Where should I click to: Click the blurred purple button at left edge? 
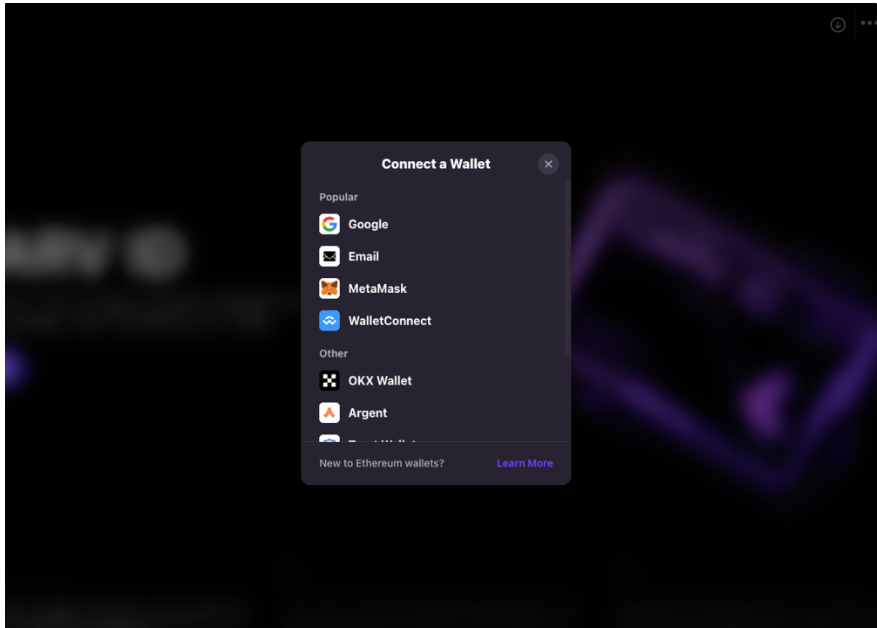click(x=13, y=369)
